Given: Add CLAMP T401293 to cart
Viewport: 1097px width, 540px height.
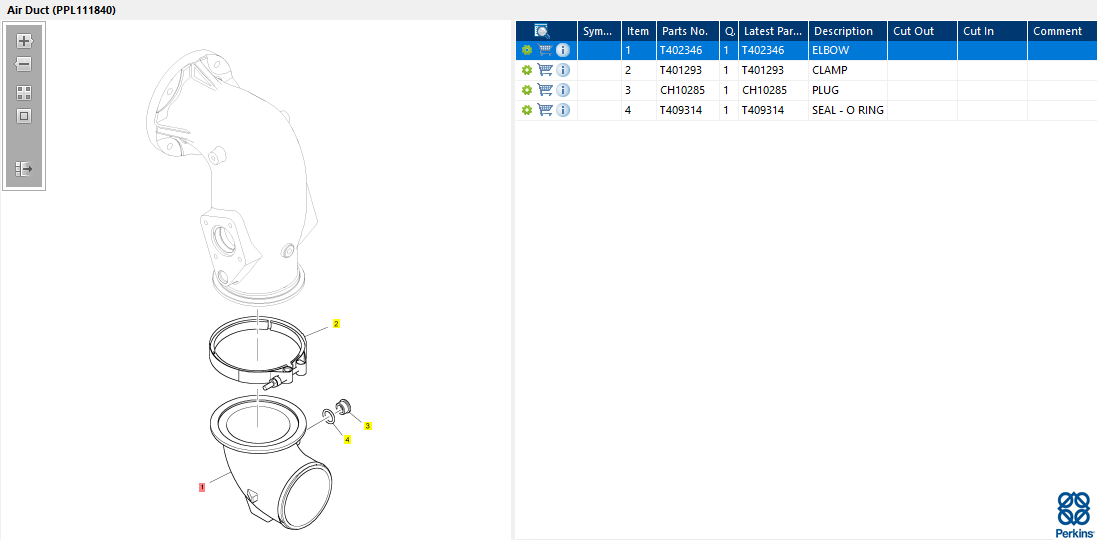Looking at the screenshot, I should [x=545, y=70].
